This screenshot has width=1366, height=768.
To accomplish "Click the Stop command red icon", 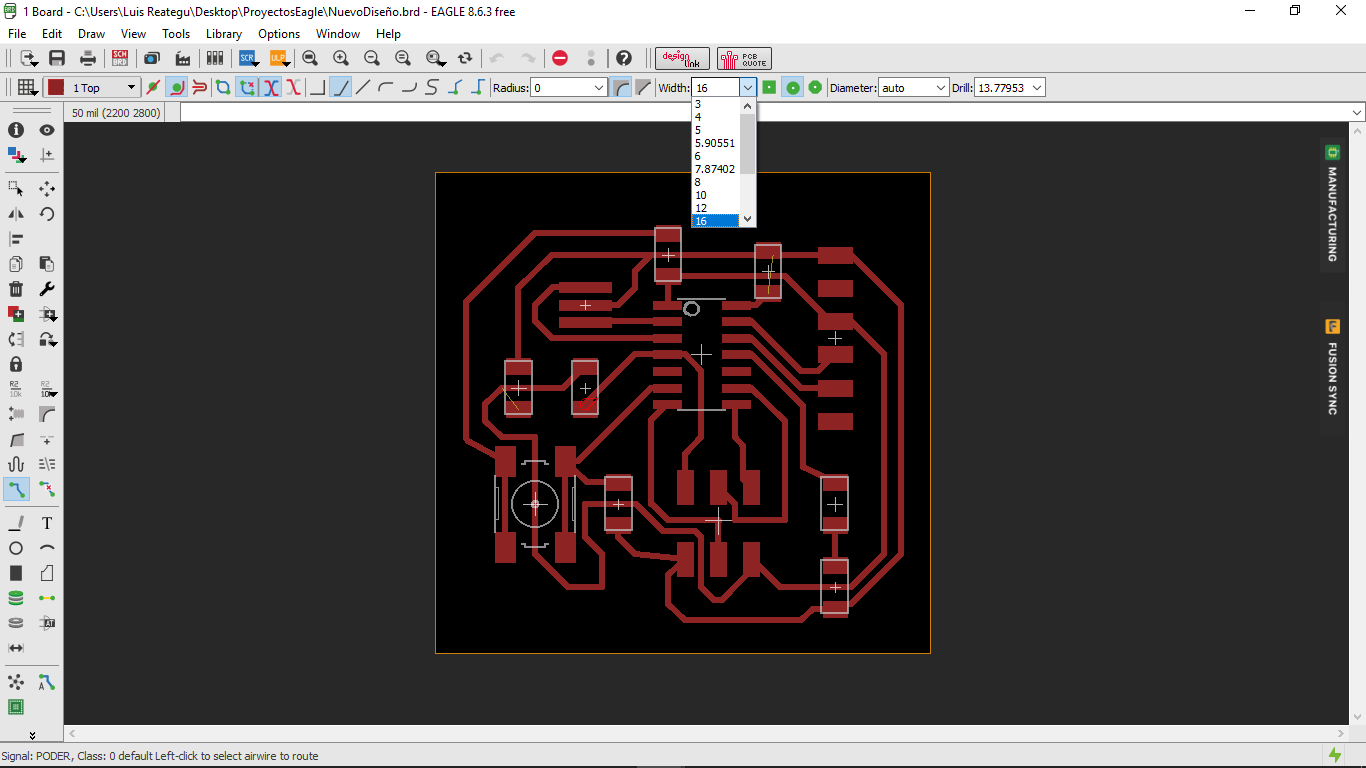I will coord(560,58).
